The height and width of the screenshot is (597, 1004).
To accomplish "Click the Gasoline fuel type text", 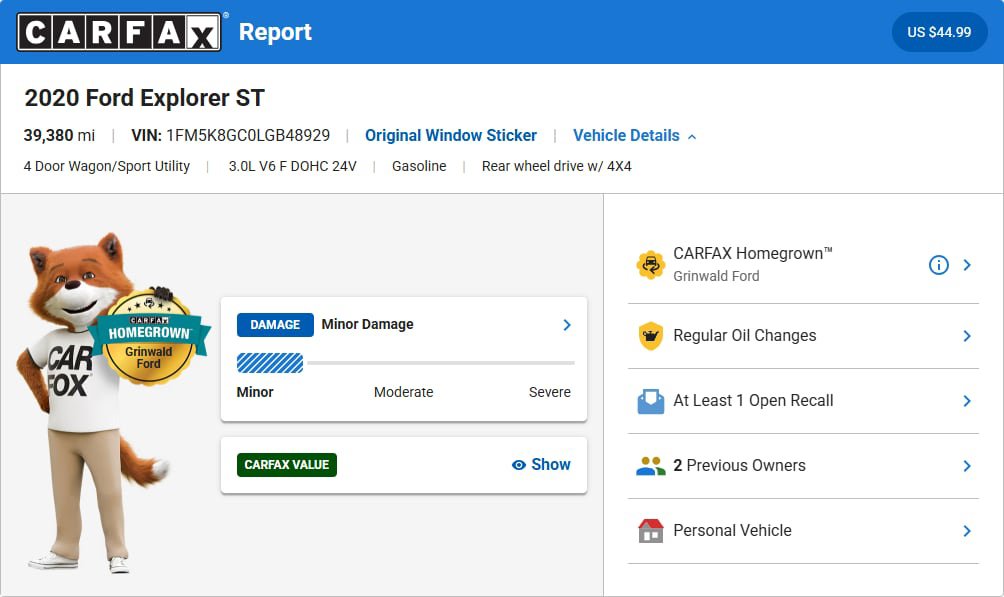I will click(419, 167).
